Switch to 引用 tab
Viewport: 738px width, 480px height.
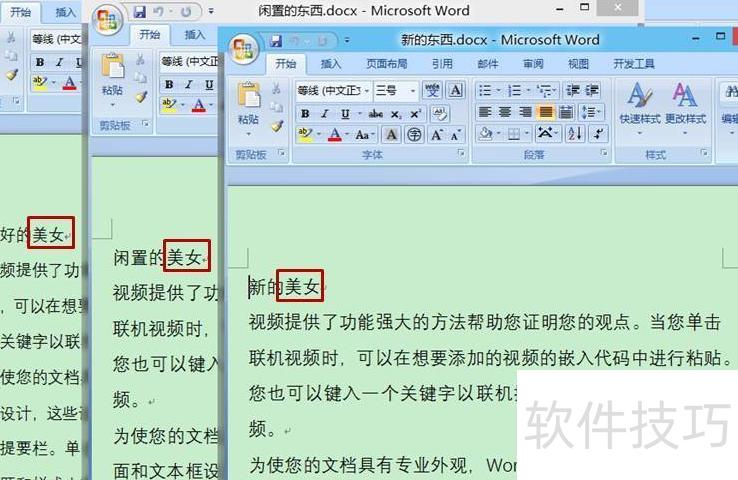441,64
